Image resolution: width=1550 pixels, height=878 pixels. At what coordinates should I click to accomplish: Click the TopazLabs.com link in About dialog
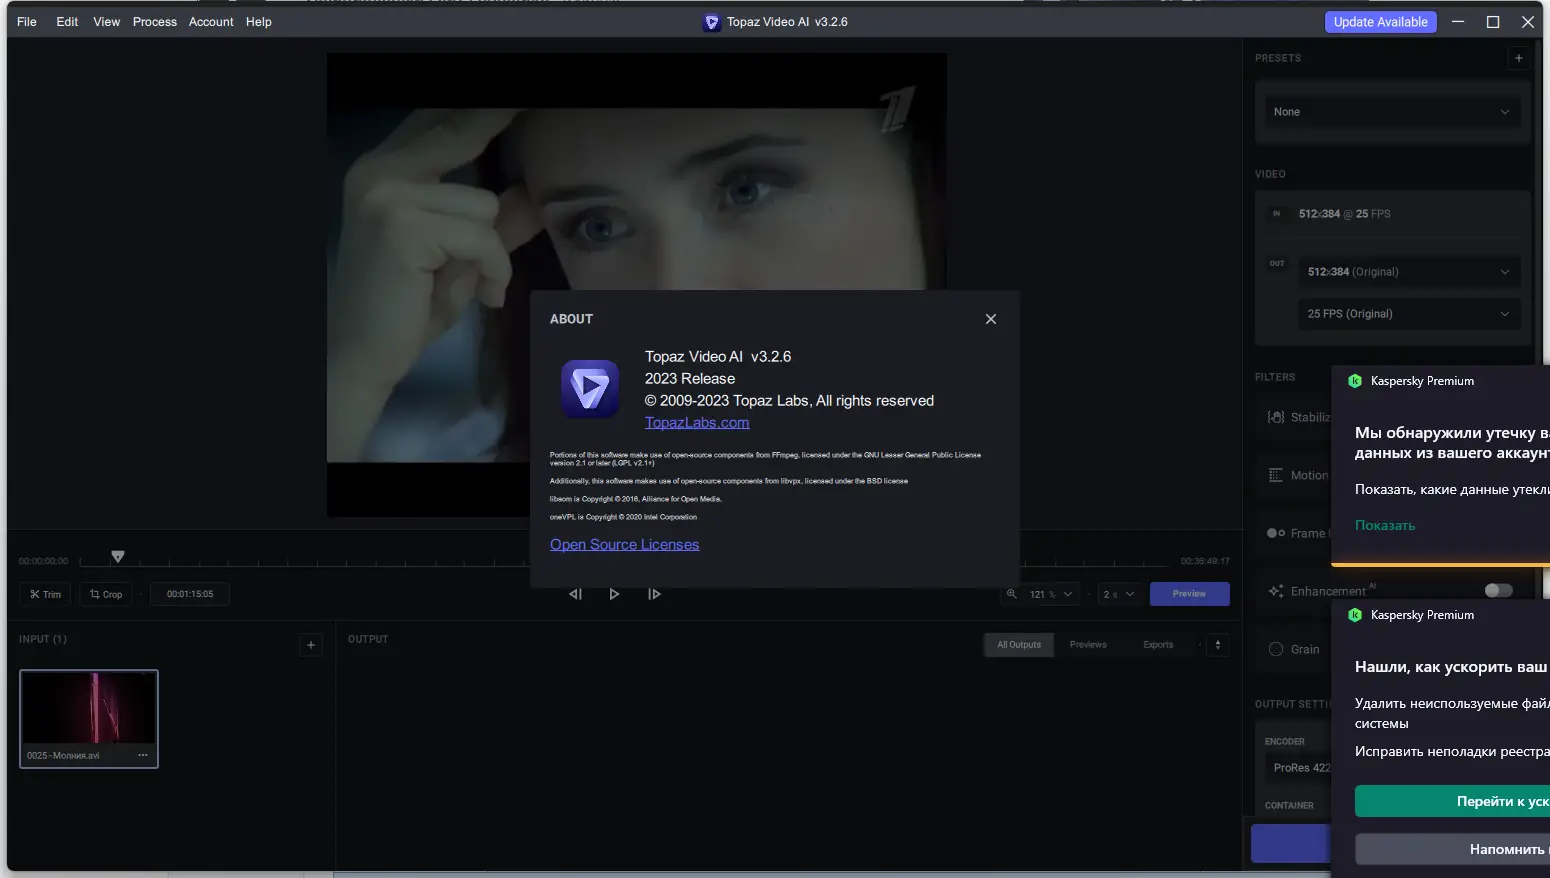coord(696,422)
